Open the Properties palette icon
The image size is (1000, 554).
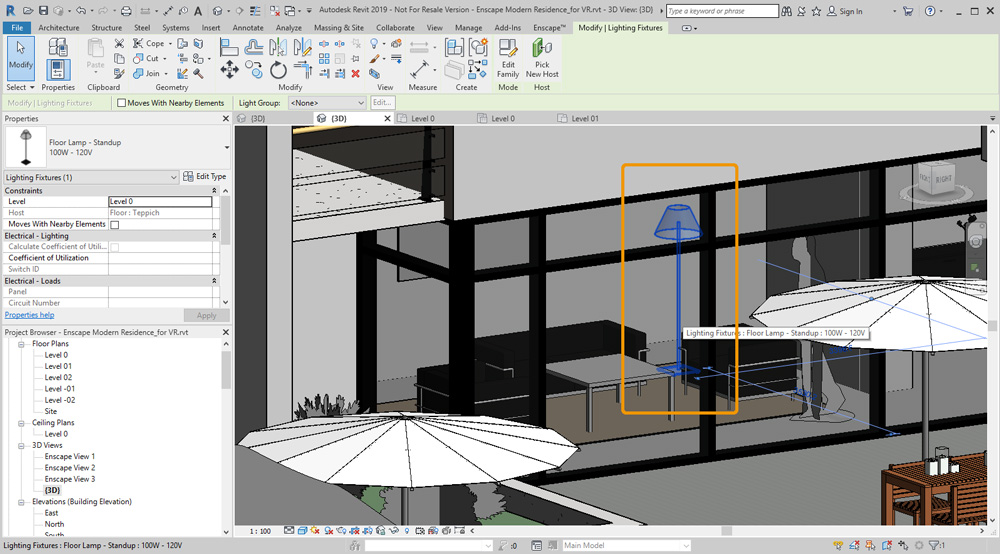[x=57, y=69]
